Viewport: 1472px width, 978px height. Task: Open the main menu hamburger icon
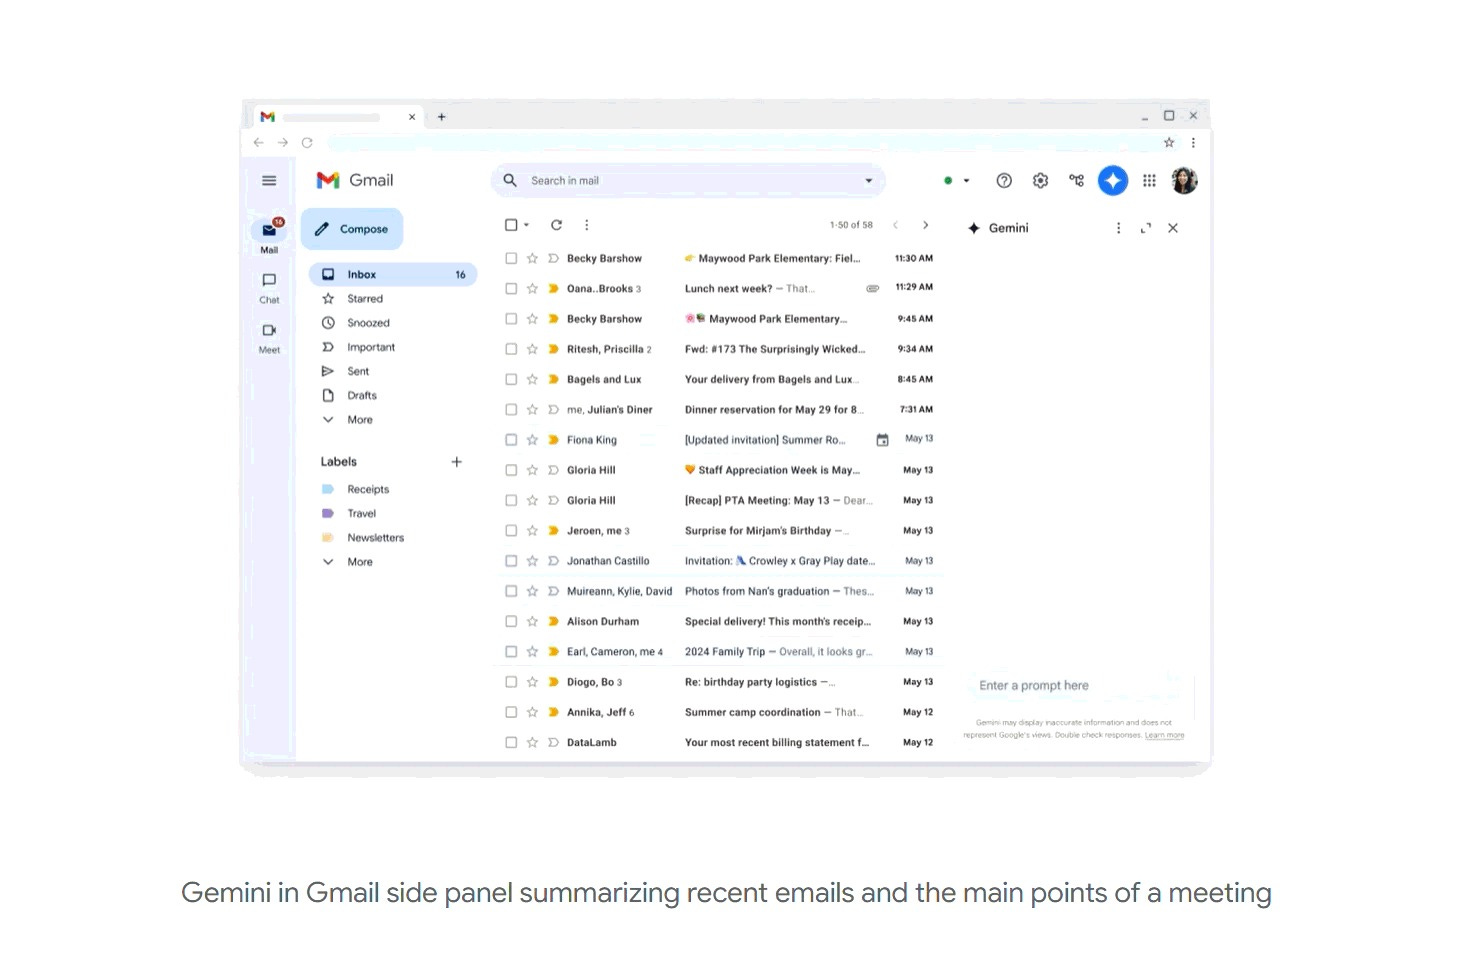(x=269, y=181)
